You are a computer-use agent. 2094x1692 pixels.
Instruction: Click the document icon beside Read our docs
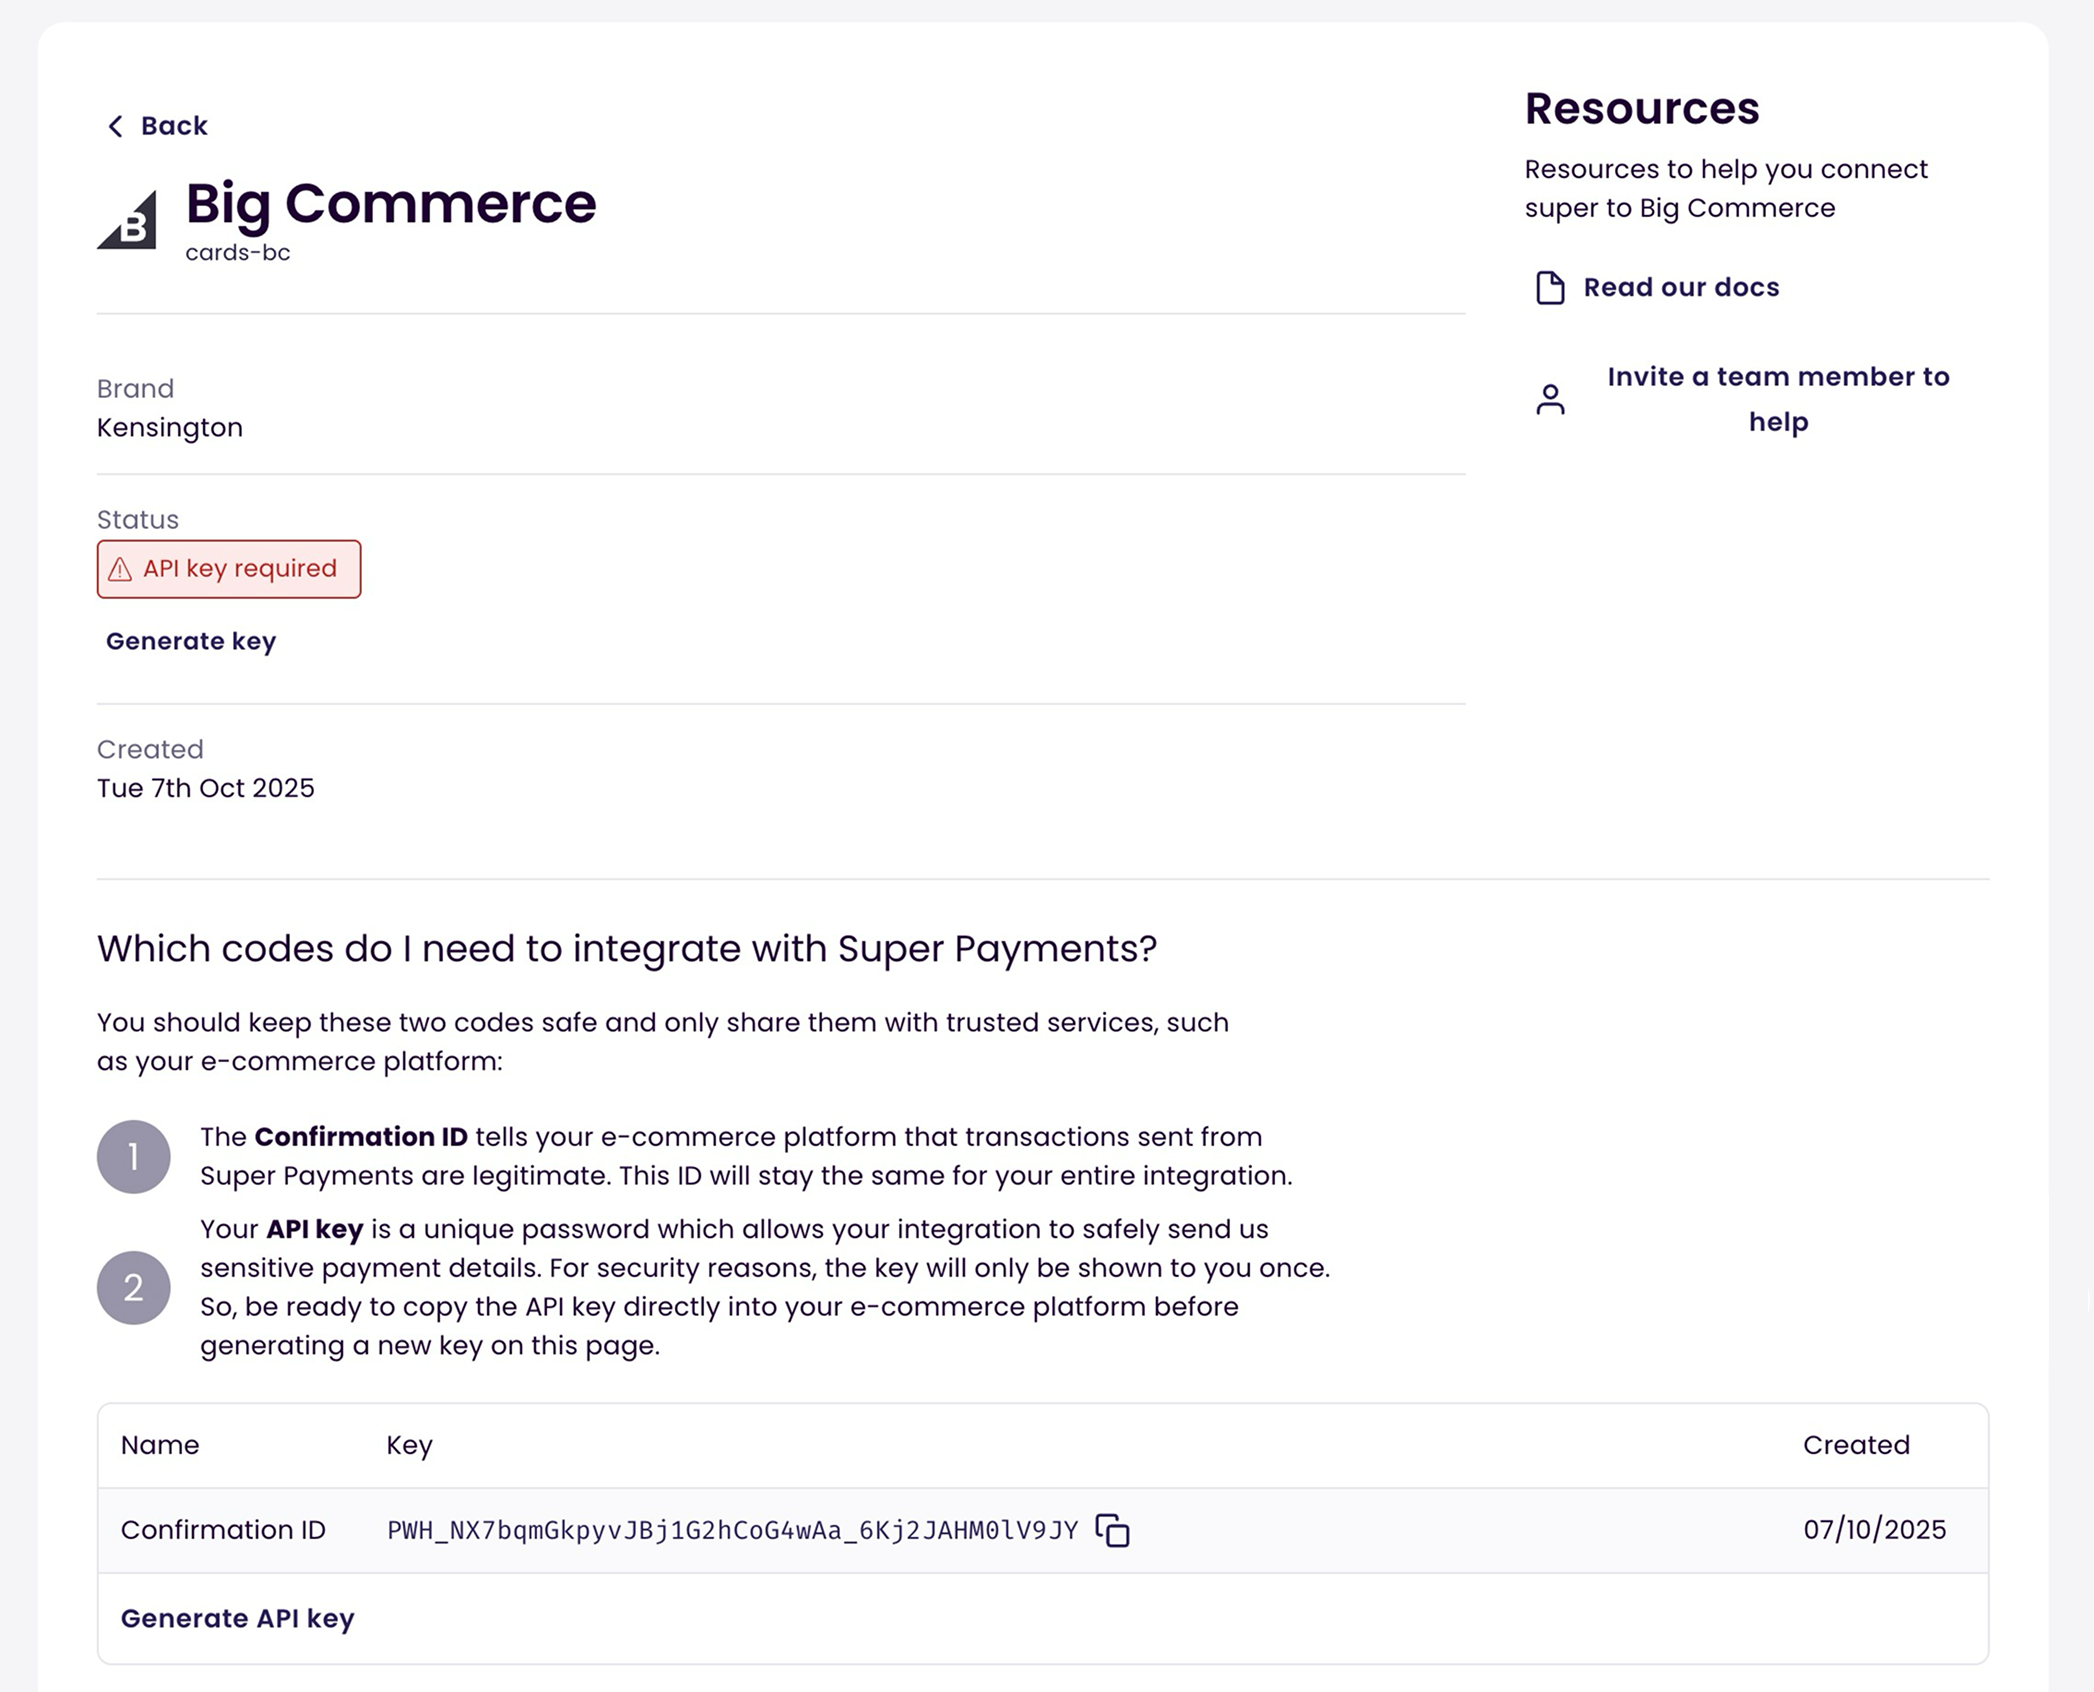click(1550, 288)
